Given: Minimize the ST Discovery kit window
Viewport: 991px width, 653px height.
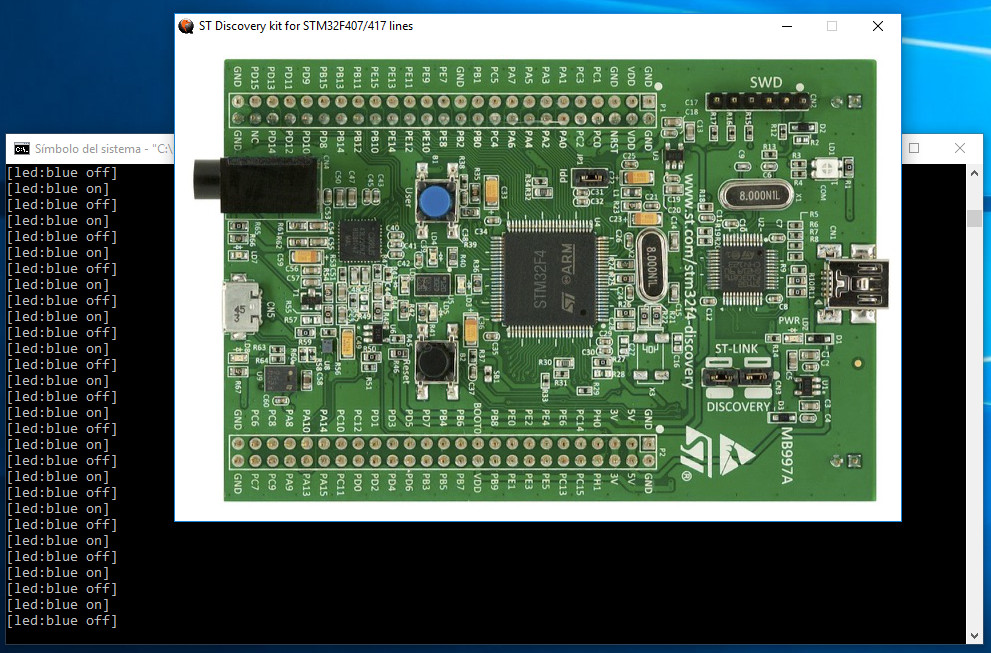Looking at the screenshot, I should [787, 26].
